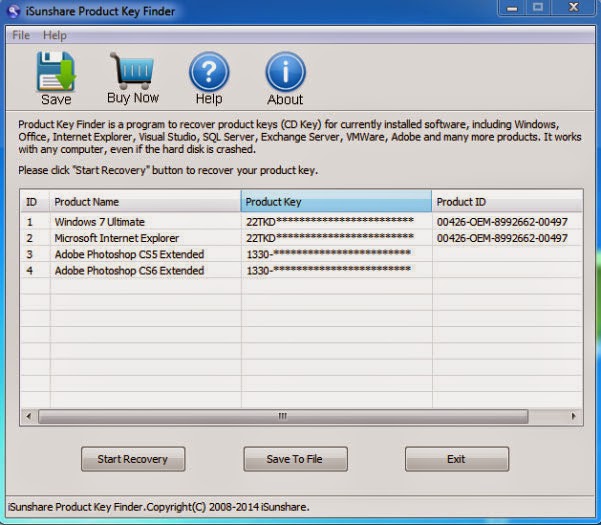The height and width of the screenshot is (525, 601).
Task: Click the horizontal scrollbar right arrow
Action: 573,416
